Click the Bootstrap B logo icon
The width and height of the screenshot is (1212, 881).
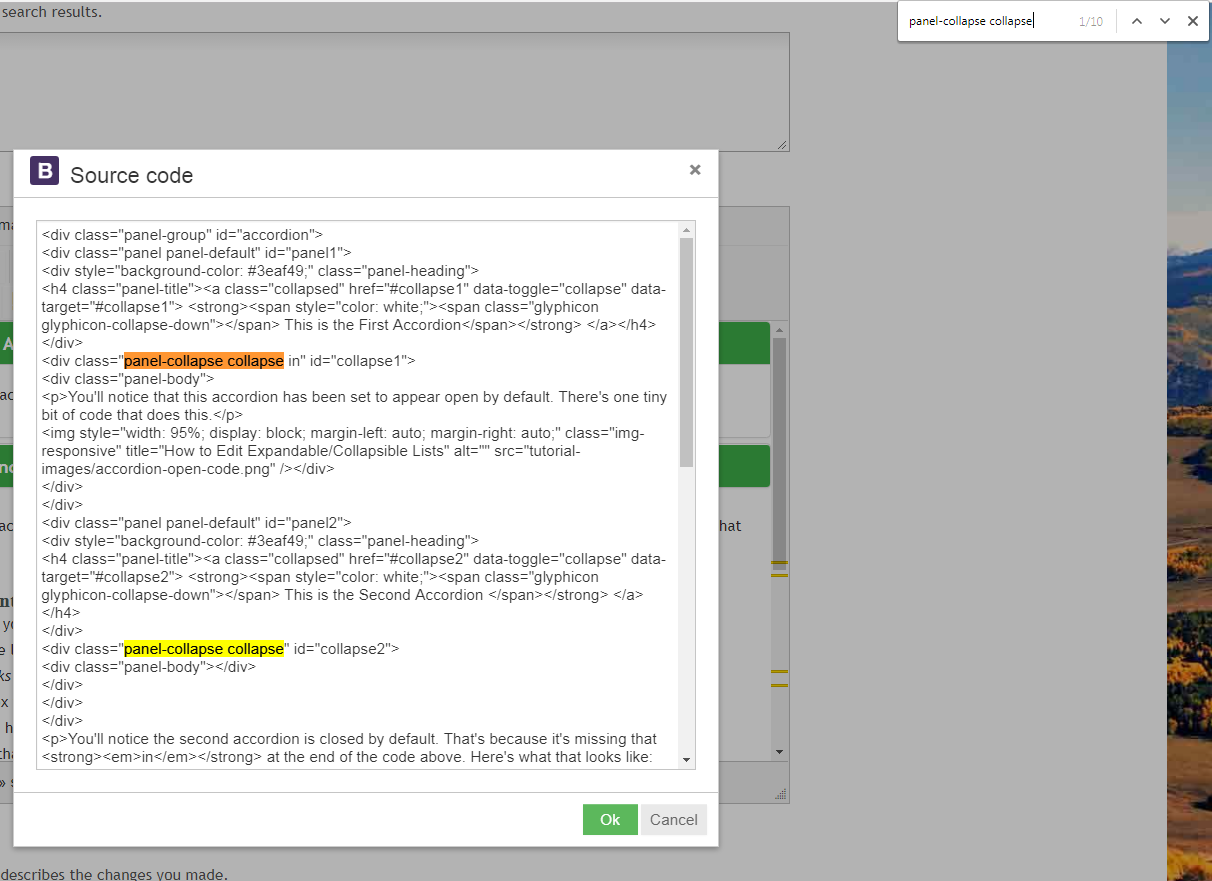click(44, 172)
